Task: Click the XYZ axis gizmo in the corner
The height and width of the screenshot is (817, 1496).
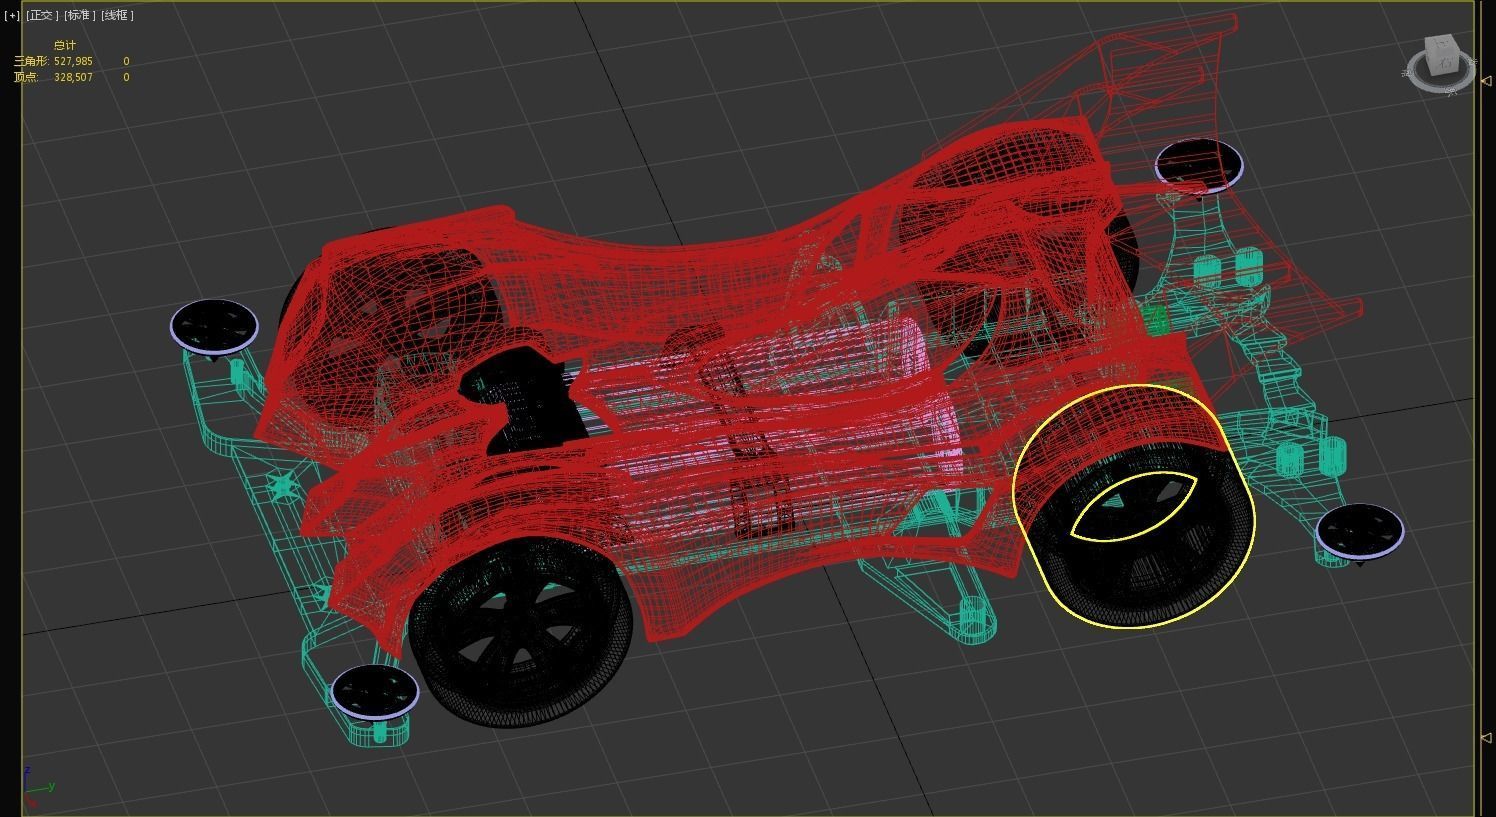Action: click(x=38, y=785)
